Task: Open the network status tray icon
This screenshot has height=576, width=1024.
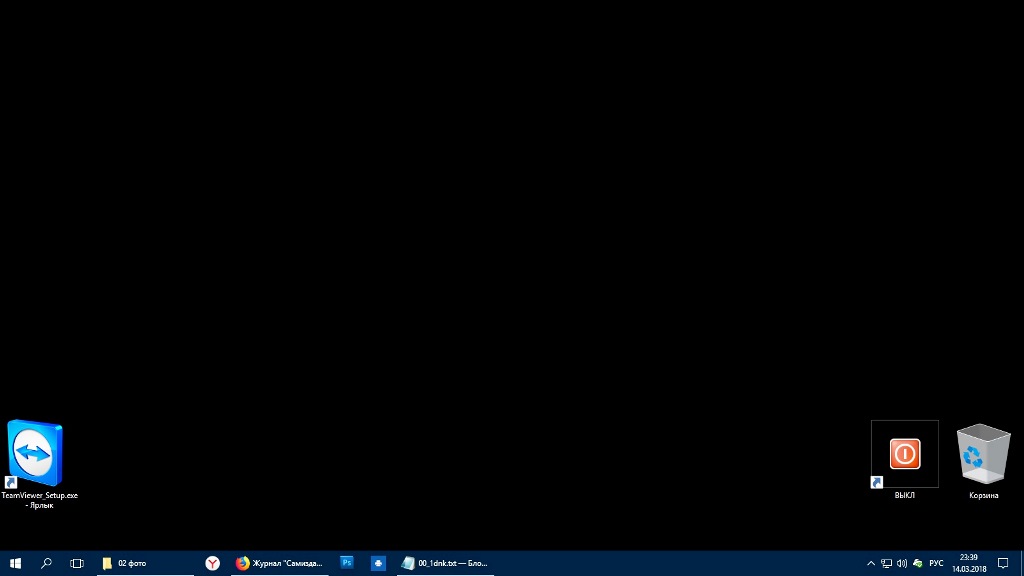Action: pos(886,563)
